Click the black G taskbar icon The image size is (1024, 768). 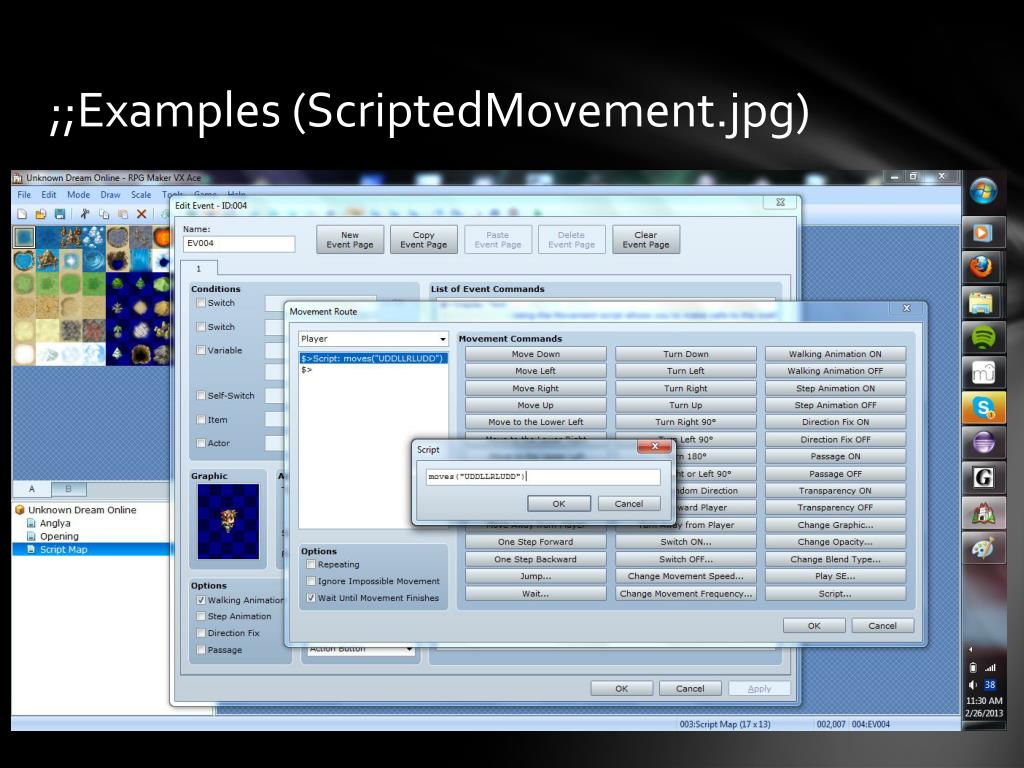(x=983, y=478)
